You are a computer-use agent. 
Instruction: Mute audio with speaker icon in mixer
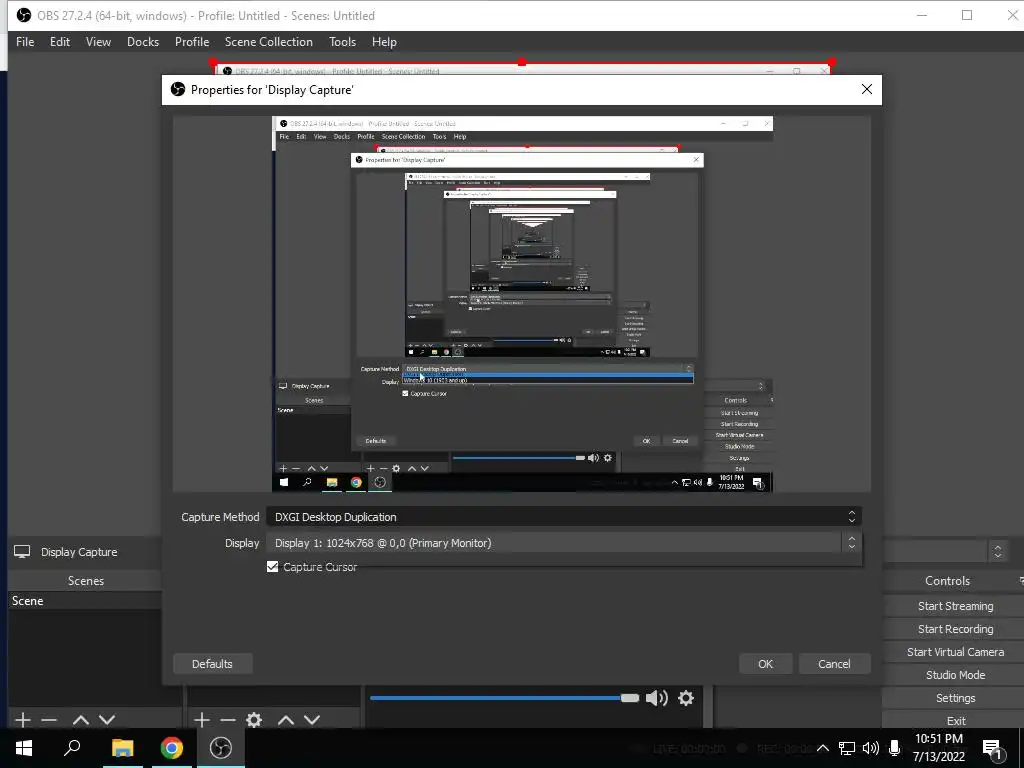pos(656,698)
